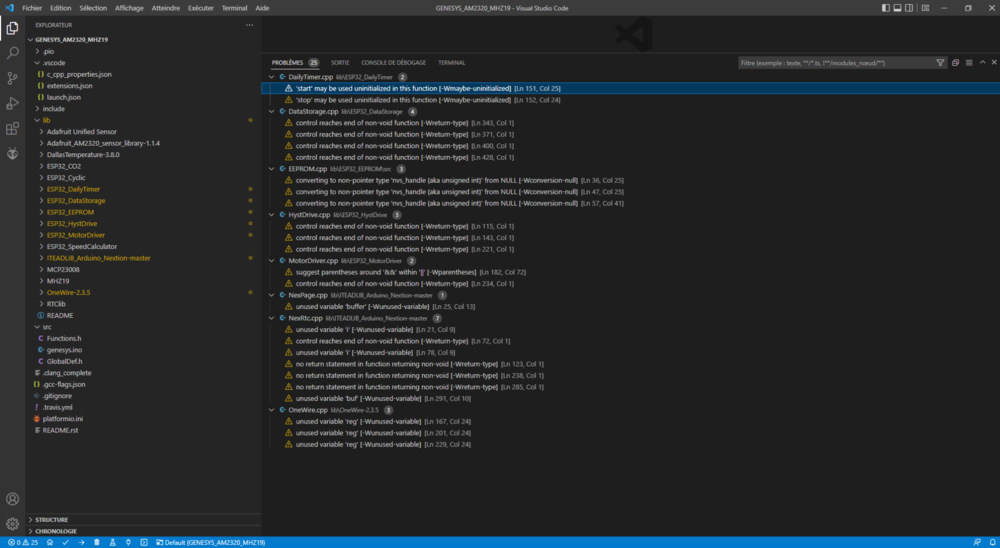The image size is (1000, 548).
Task: Toggle secondary sidebar visibility layout button
Action: [909, 8]
